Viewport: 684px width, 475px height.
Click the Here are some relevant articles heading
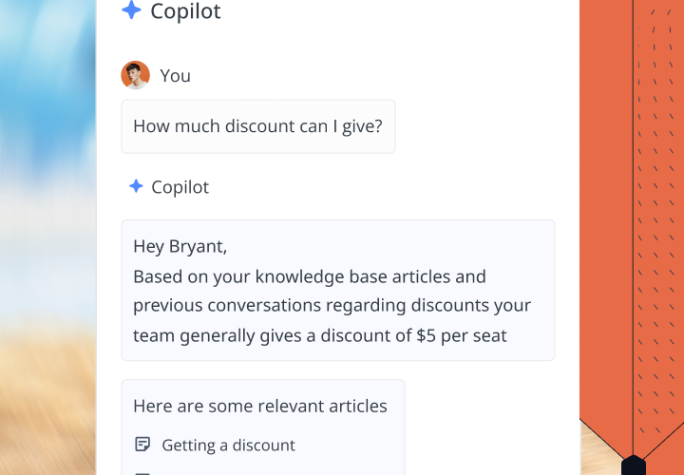[x=260, y=406]
